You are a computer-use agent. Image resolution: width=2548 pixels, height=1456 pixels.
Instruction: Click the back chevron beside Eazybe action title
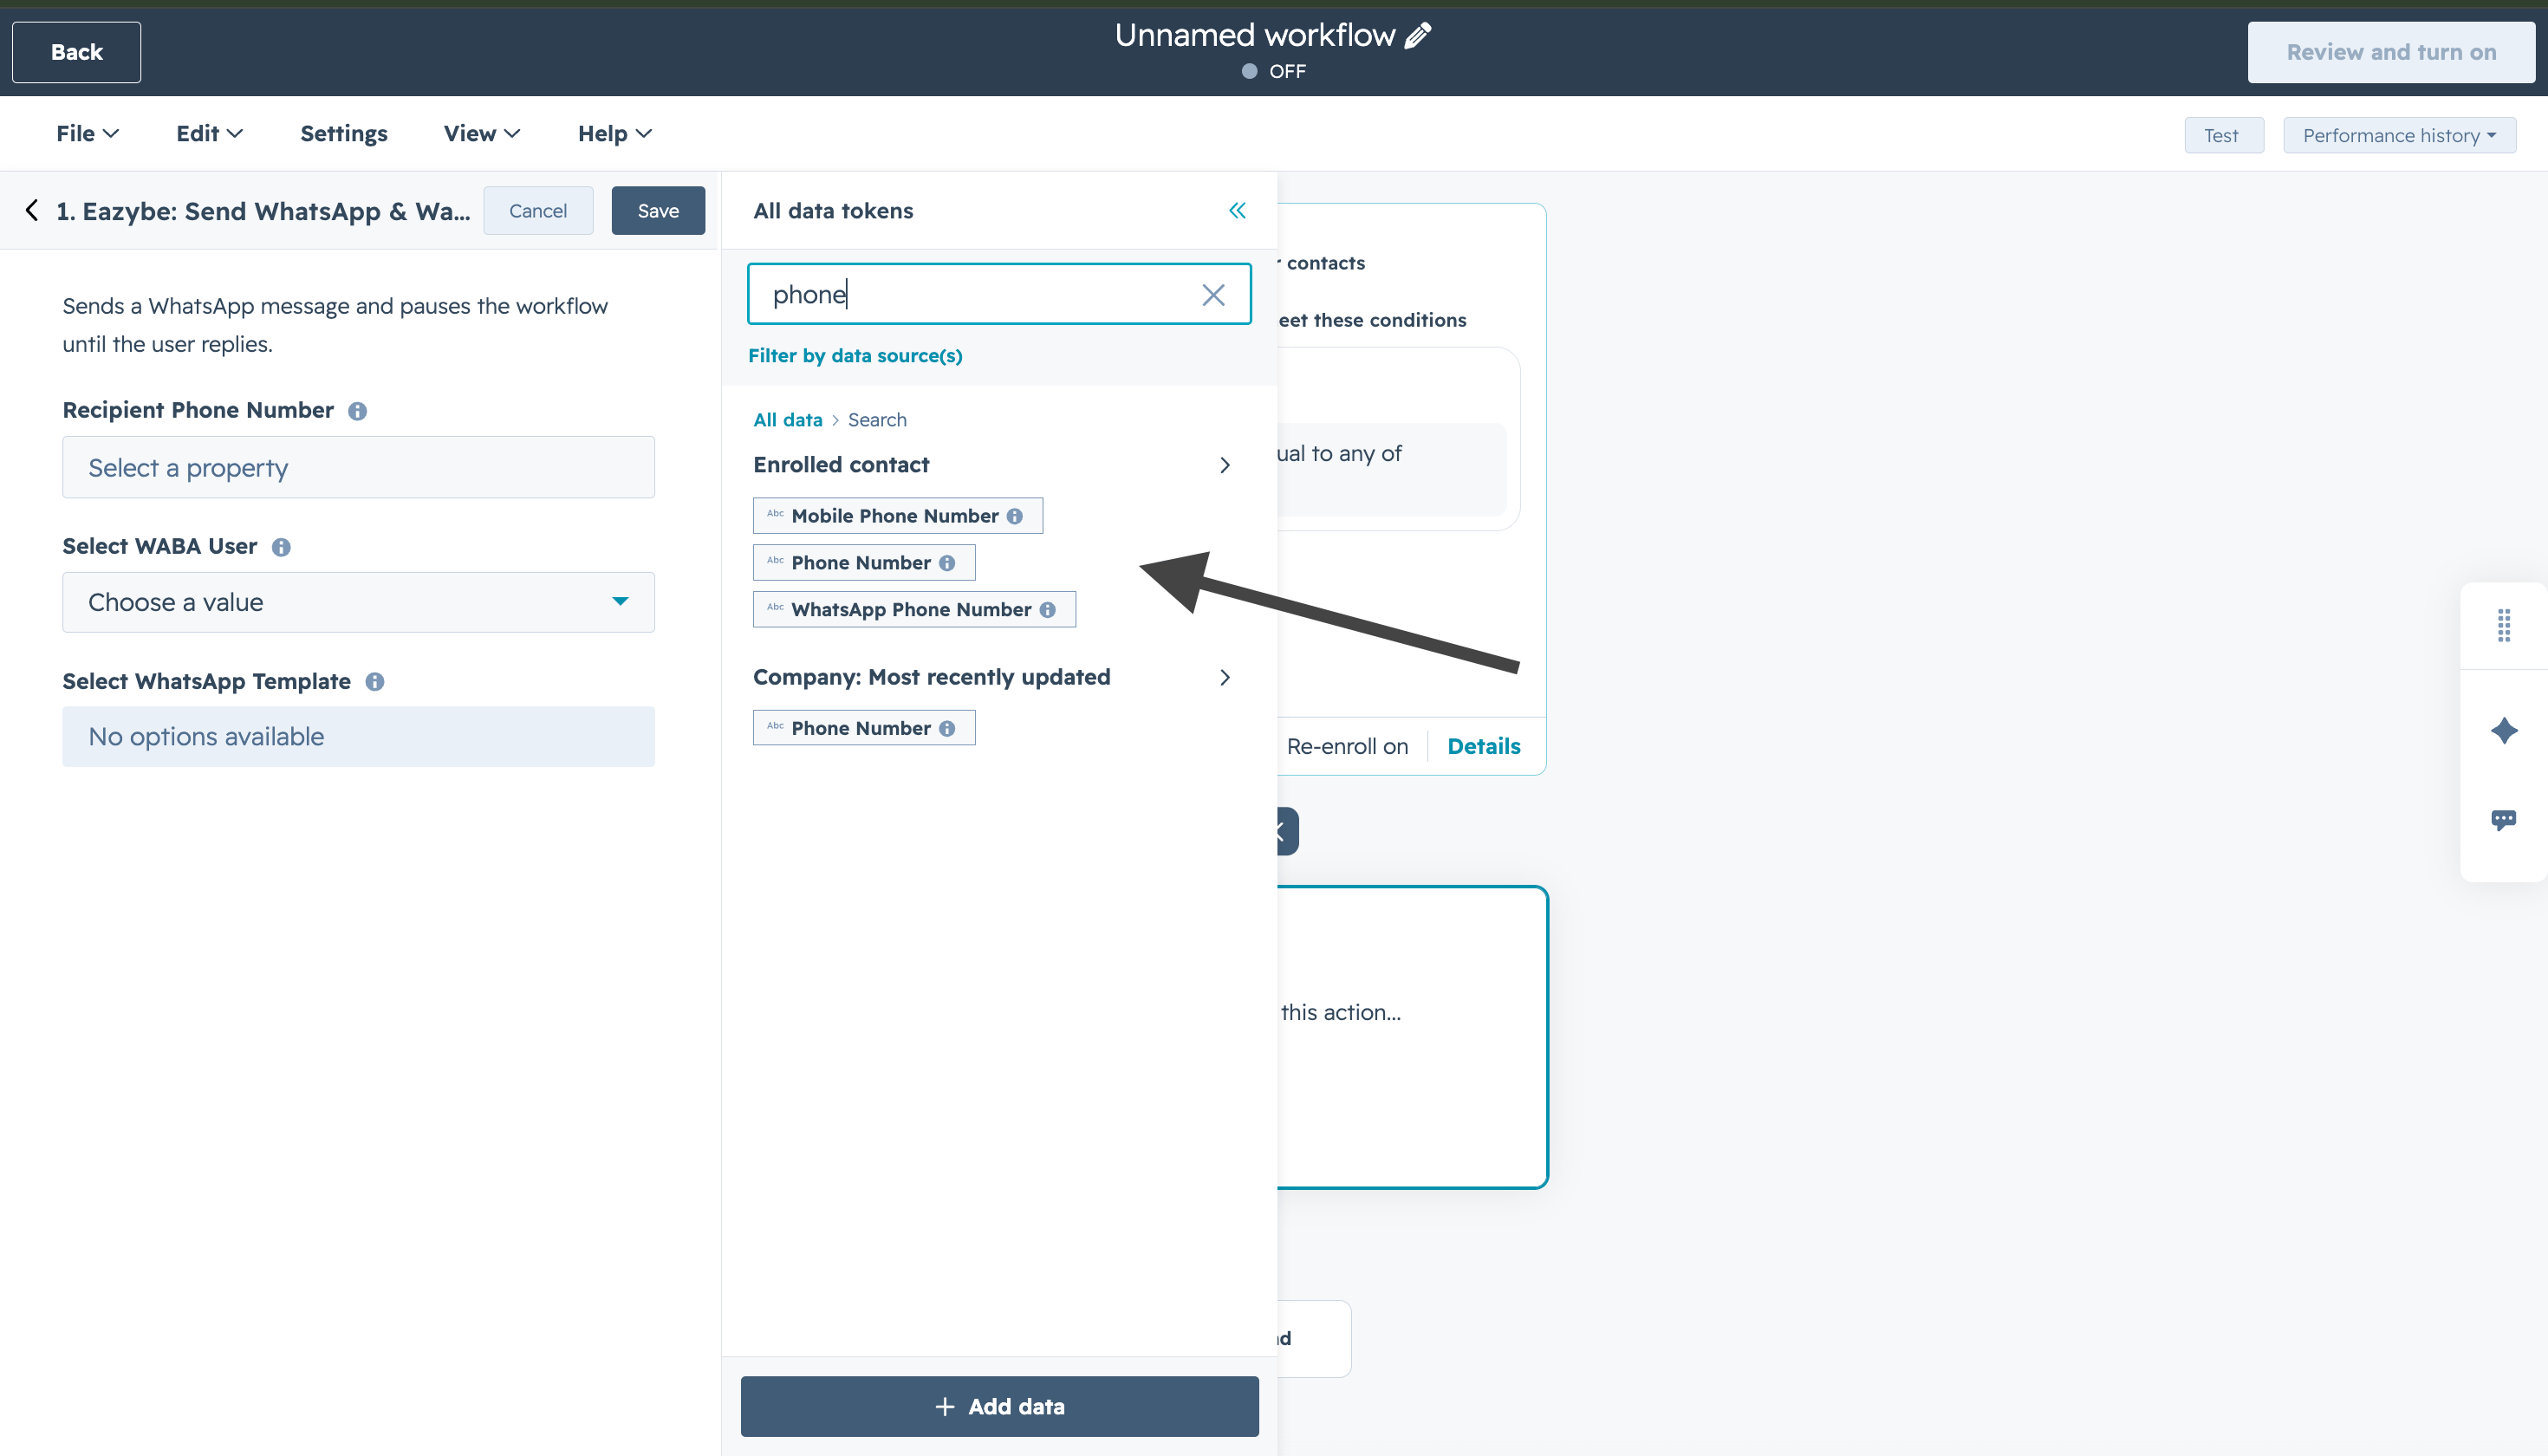point(32,210)
